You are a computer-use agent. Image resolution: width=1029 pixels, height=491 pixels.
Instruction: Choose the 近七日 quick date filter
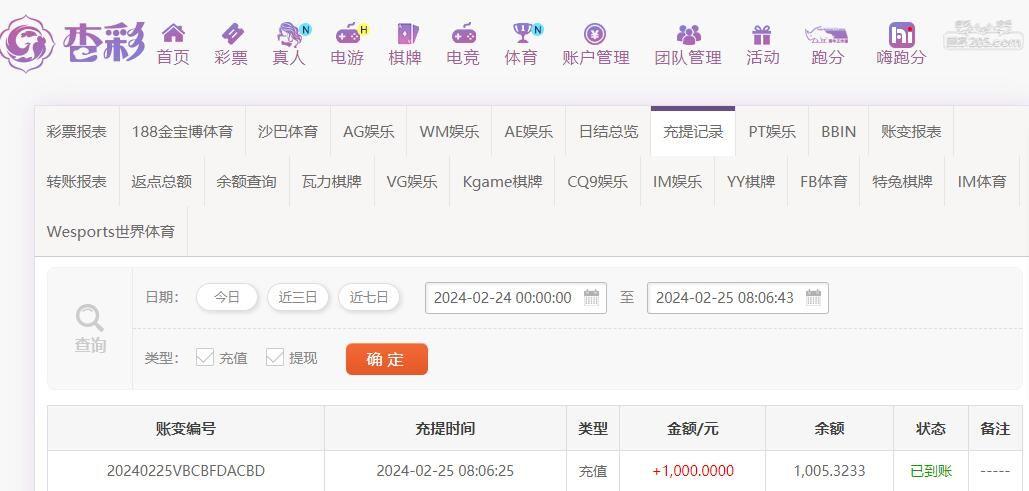tap(369, 297)
